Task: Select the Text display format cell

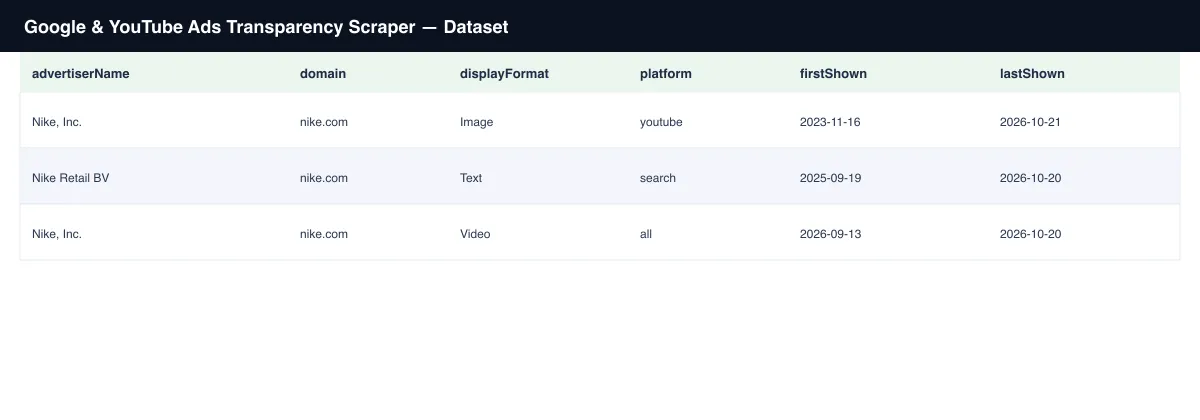Action: click(x=471, y=178)
